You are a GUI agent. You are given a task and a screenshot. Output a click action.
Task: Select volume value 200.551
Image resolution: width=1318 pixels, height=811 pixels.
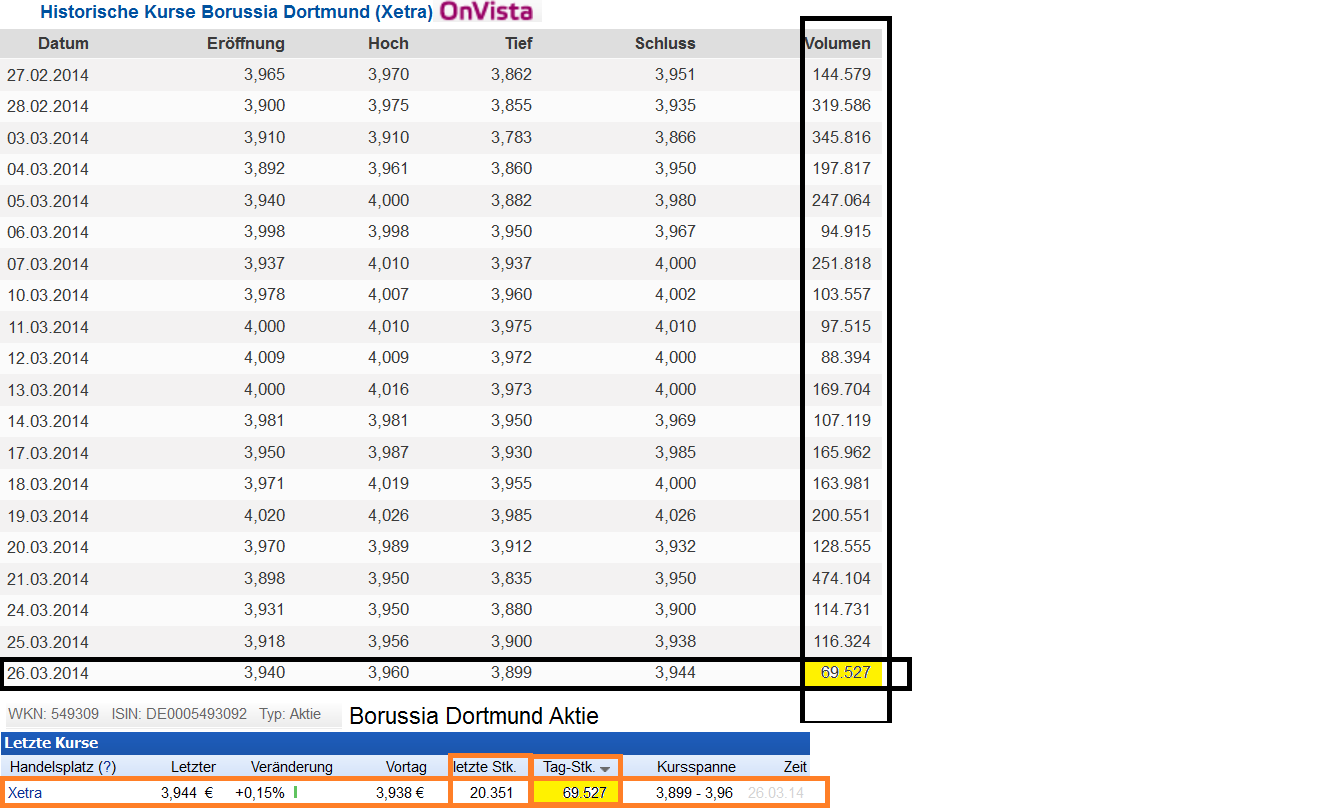point(841,515)
